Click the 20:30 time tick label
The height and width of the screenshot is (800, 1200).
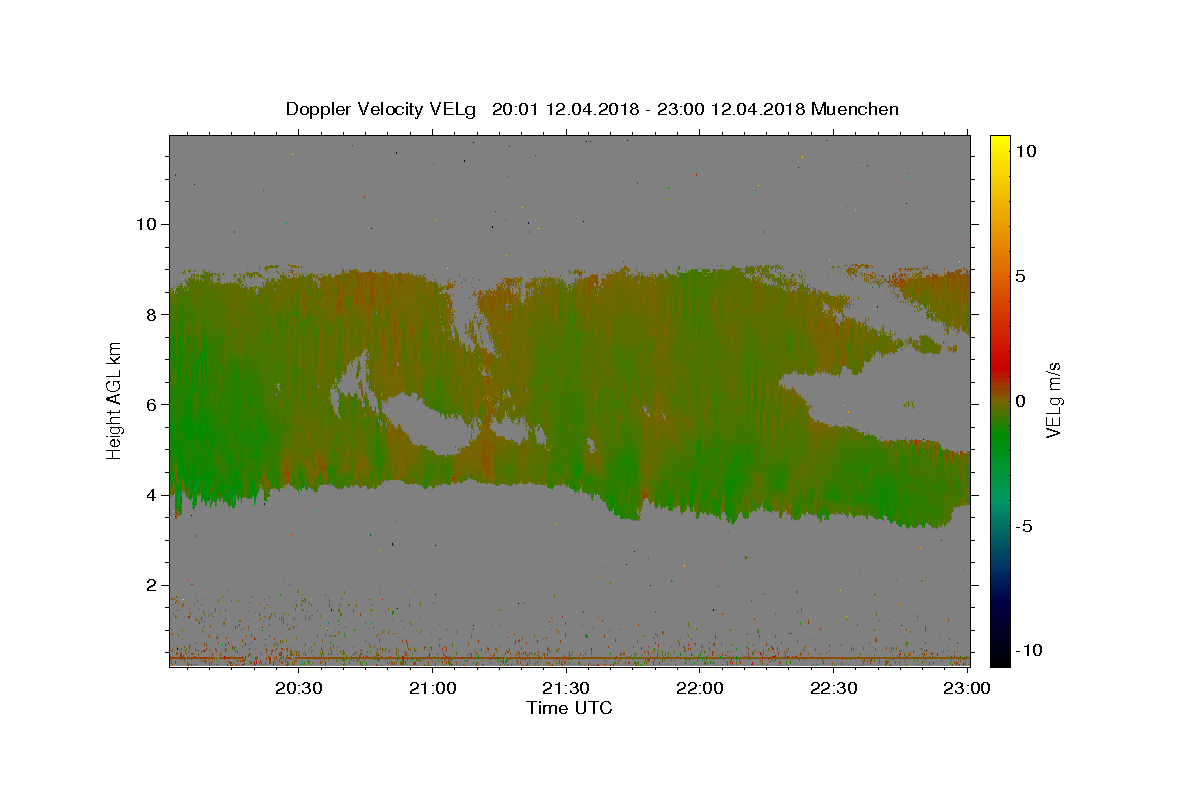click(299, 689)
